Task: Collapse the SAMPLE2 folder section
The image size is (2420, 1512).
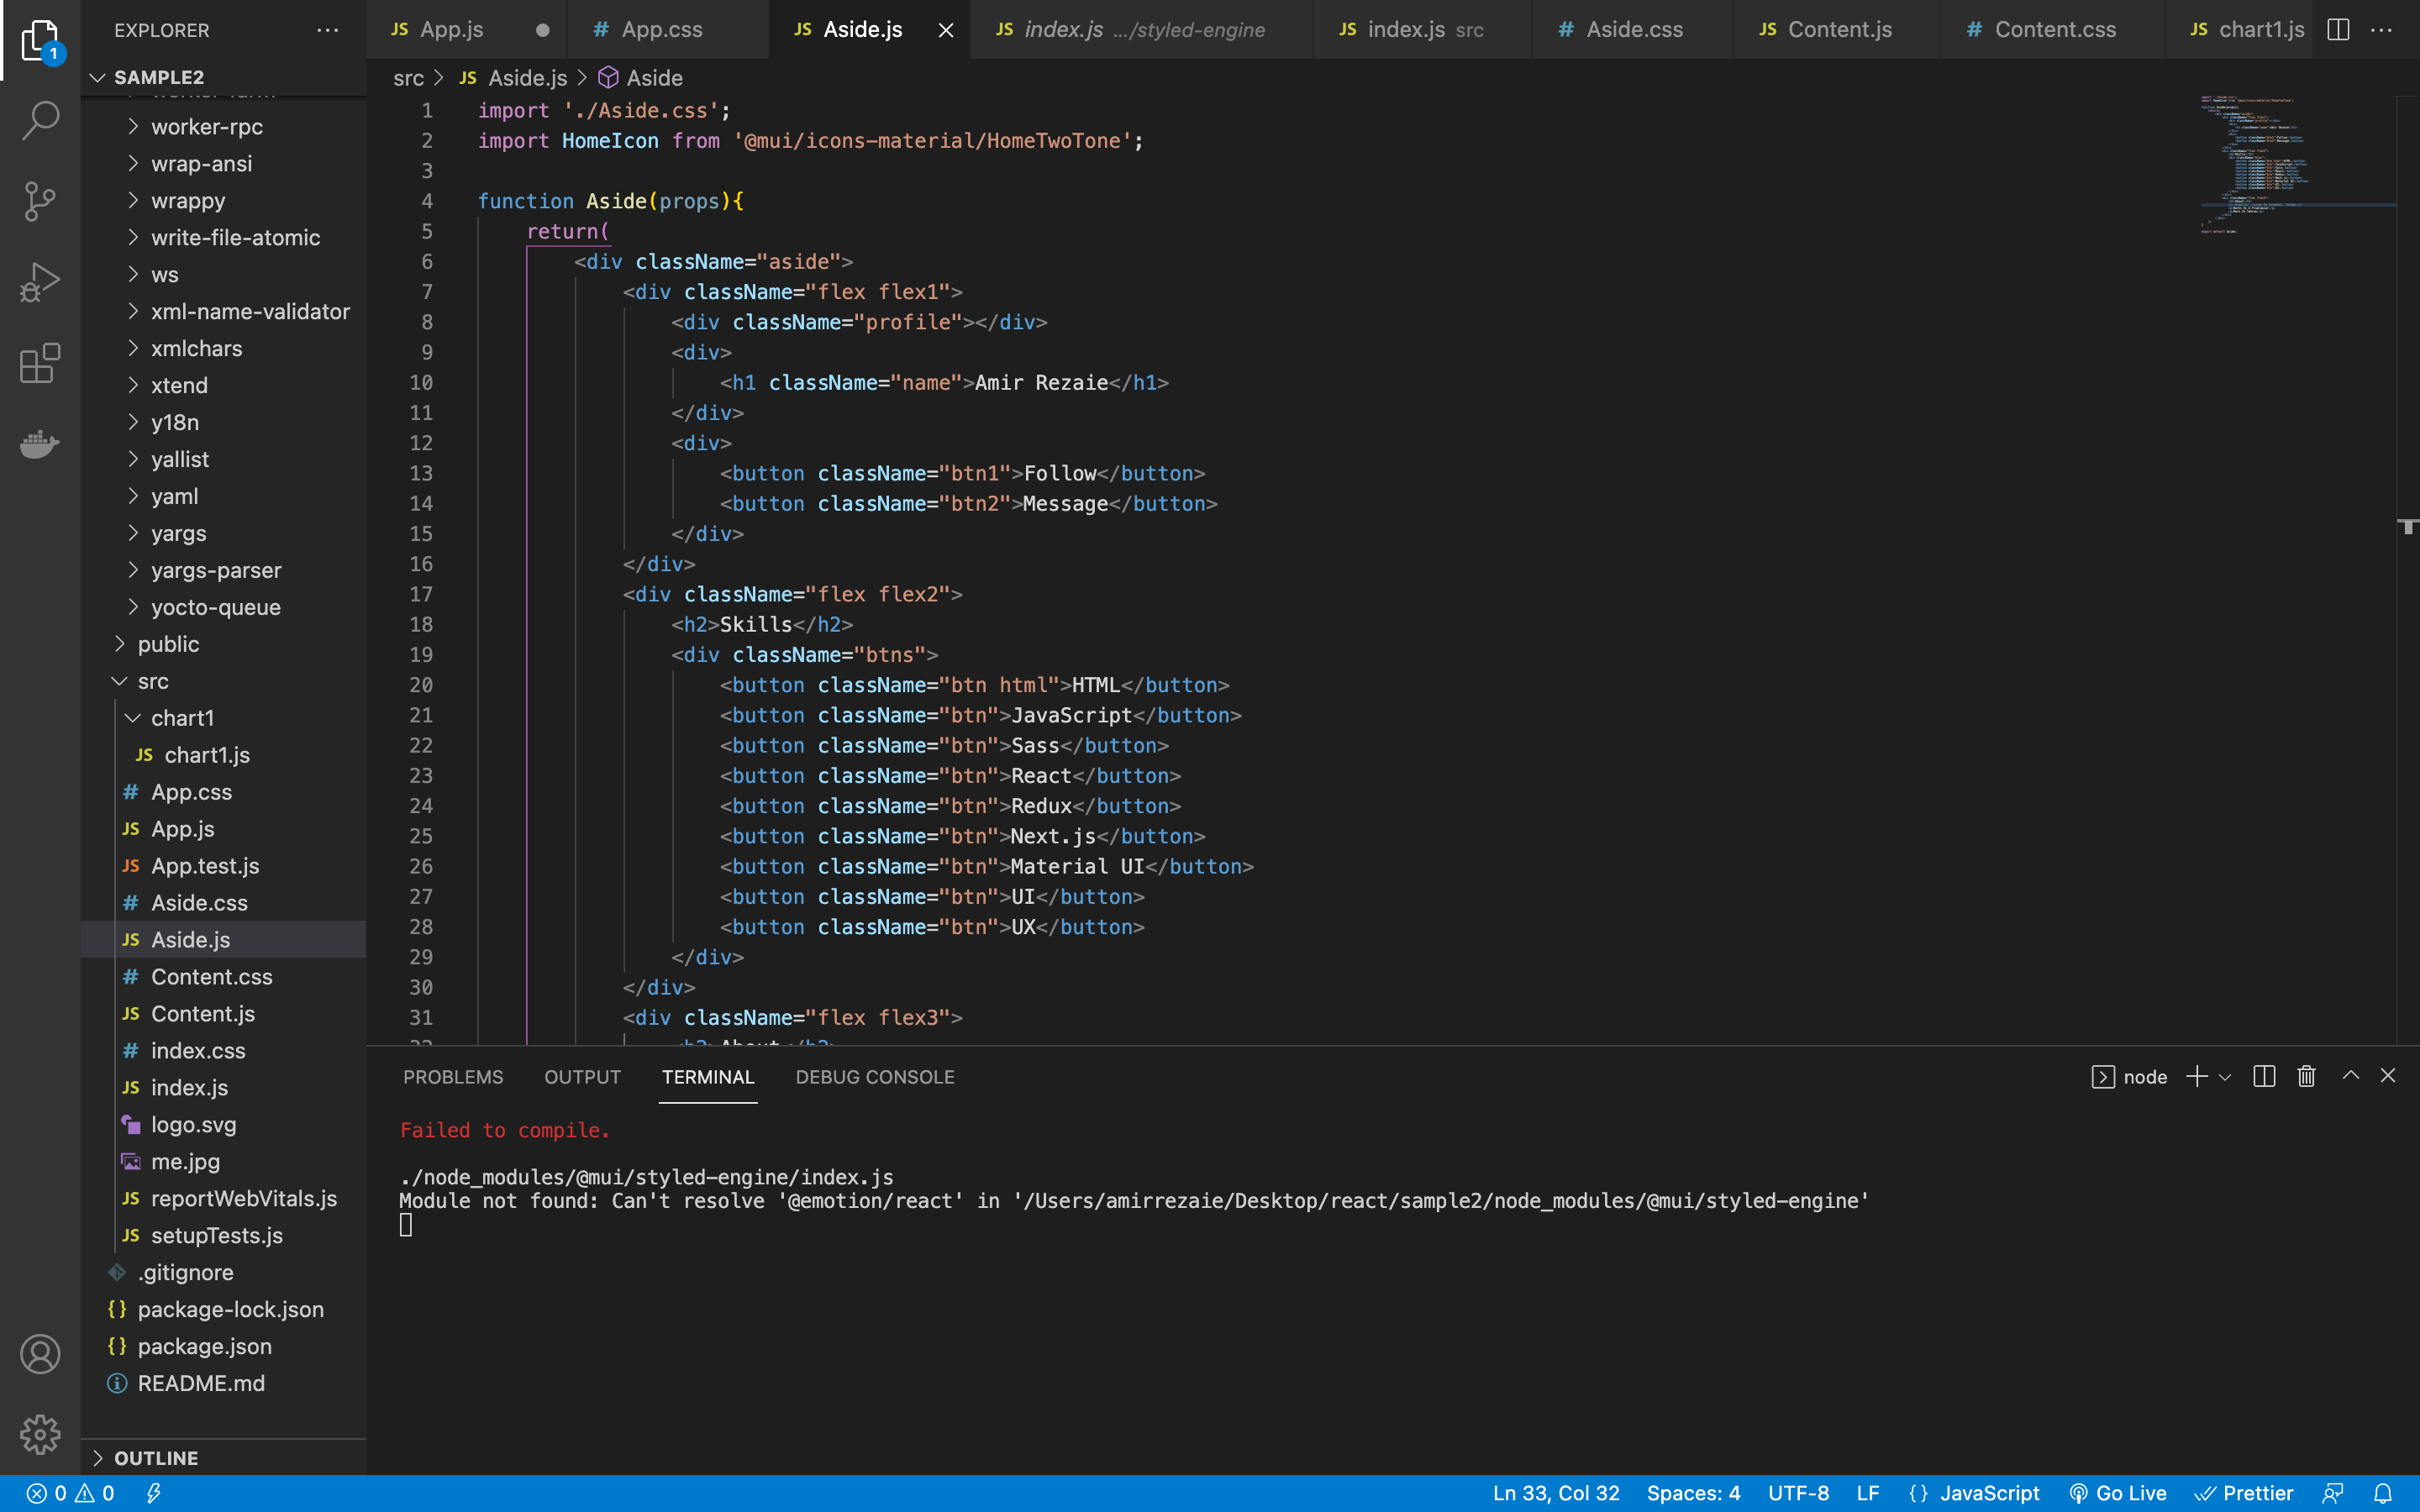Action: click(x=223, y=77)
